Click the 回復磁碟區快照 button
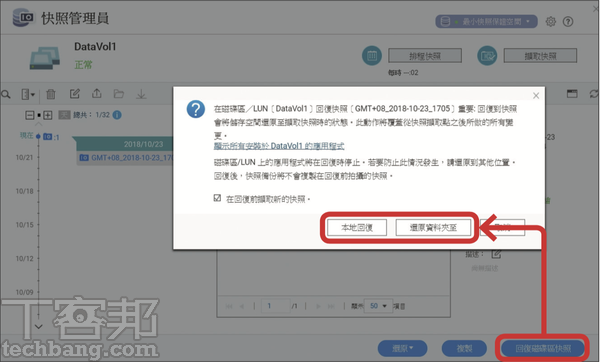600x362 pixels. click(x=543, y=348)
